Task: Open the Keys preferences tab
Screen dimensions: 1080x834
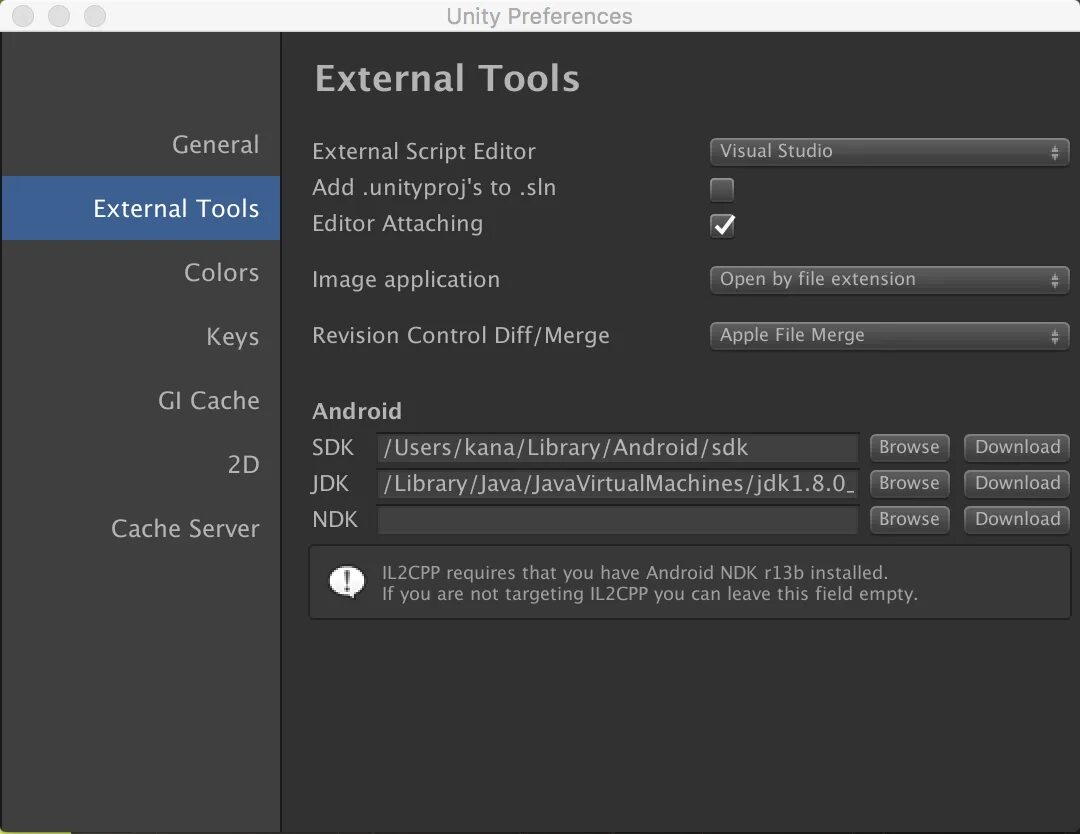Action: (232, 337)
